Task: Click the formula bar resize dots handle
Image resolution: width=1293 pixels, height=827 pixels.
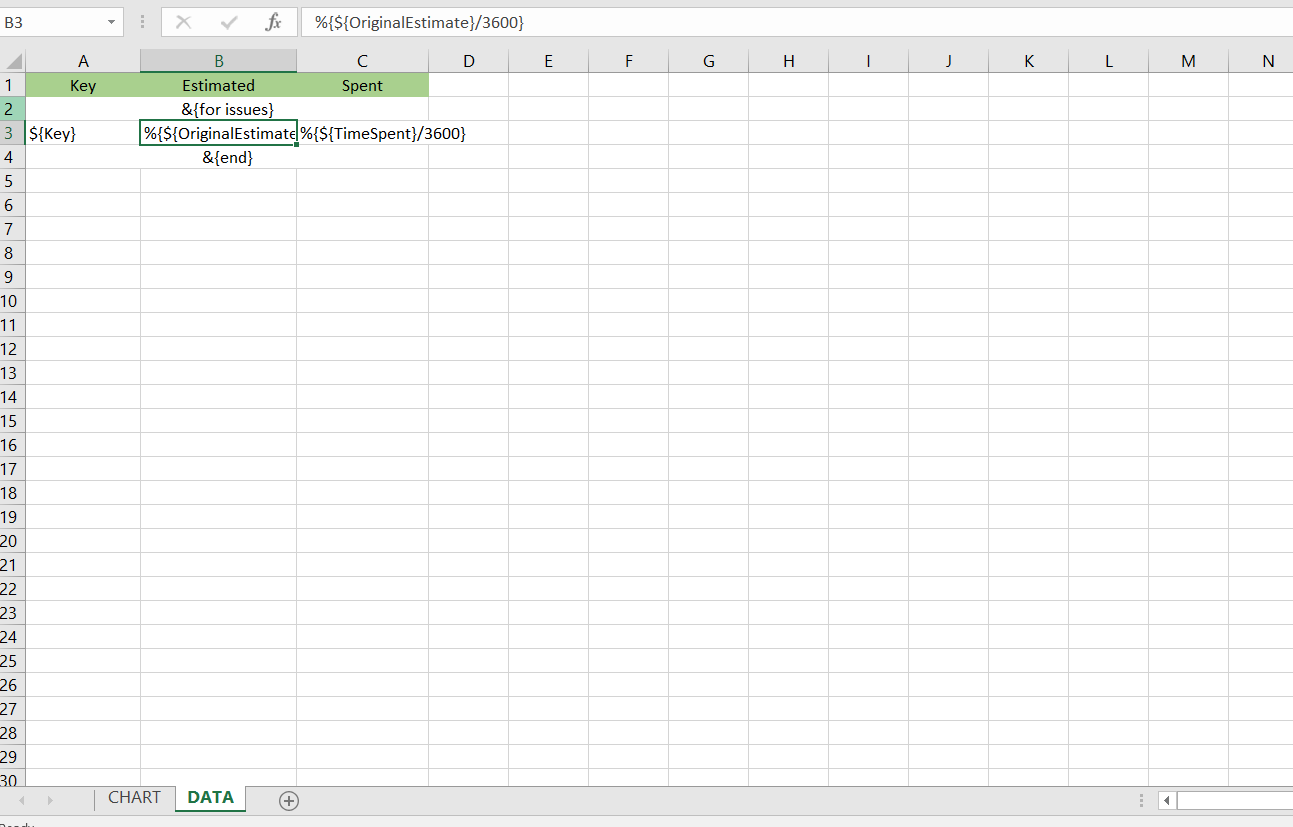Action: pos(142,22)
